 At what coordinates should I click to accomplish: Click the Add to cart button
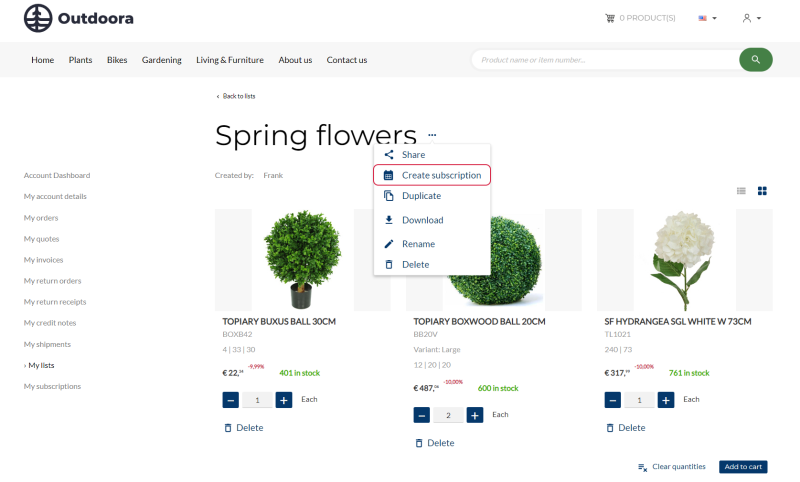743,467
